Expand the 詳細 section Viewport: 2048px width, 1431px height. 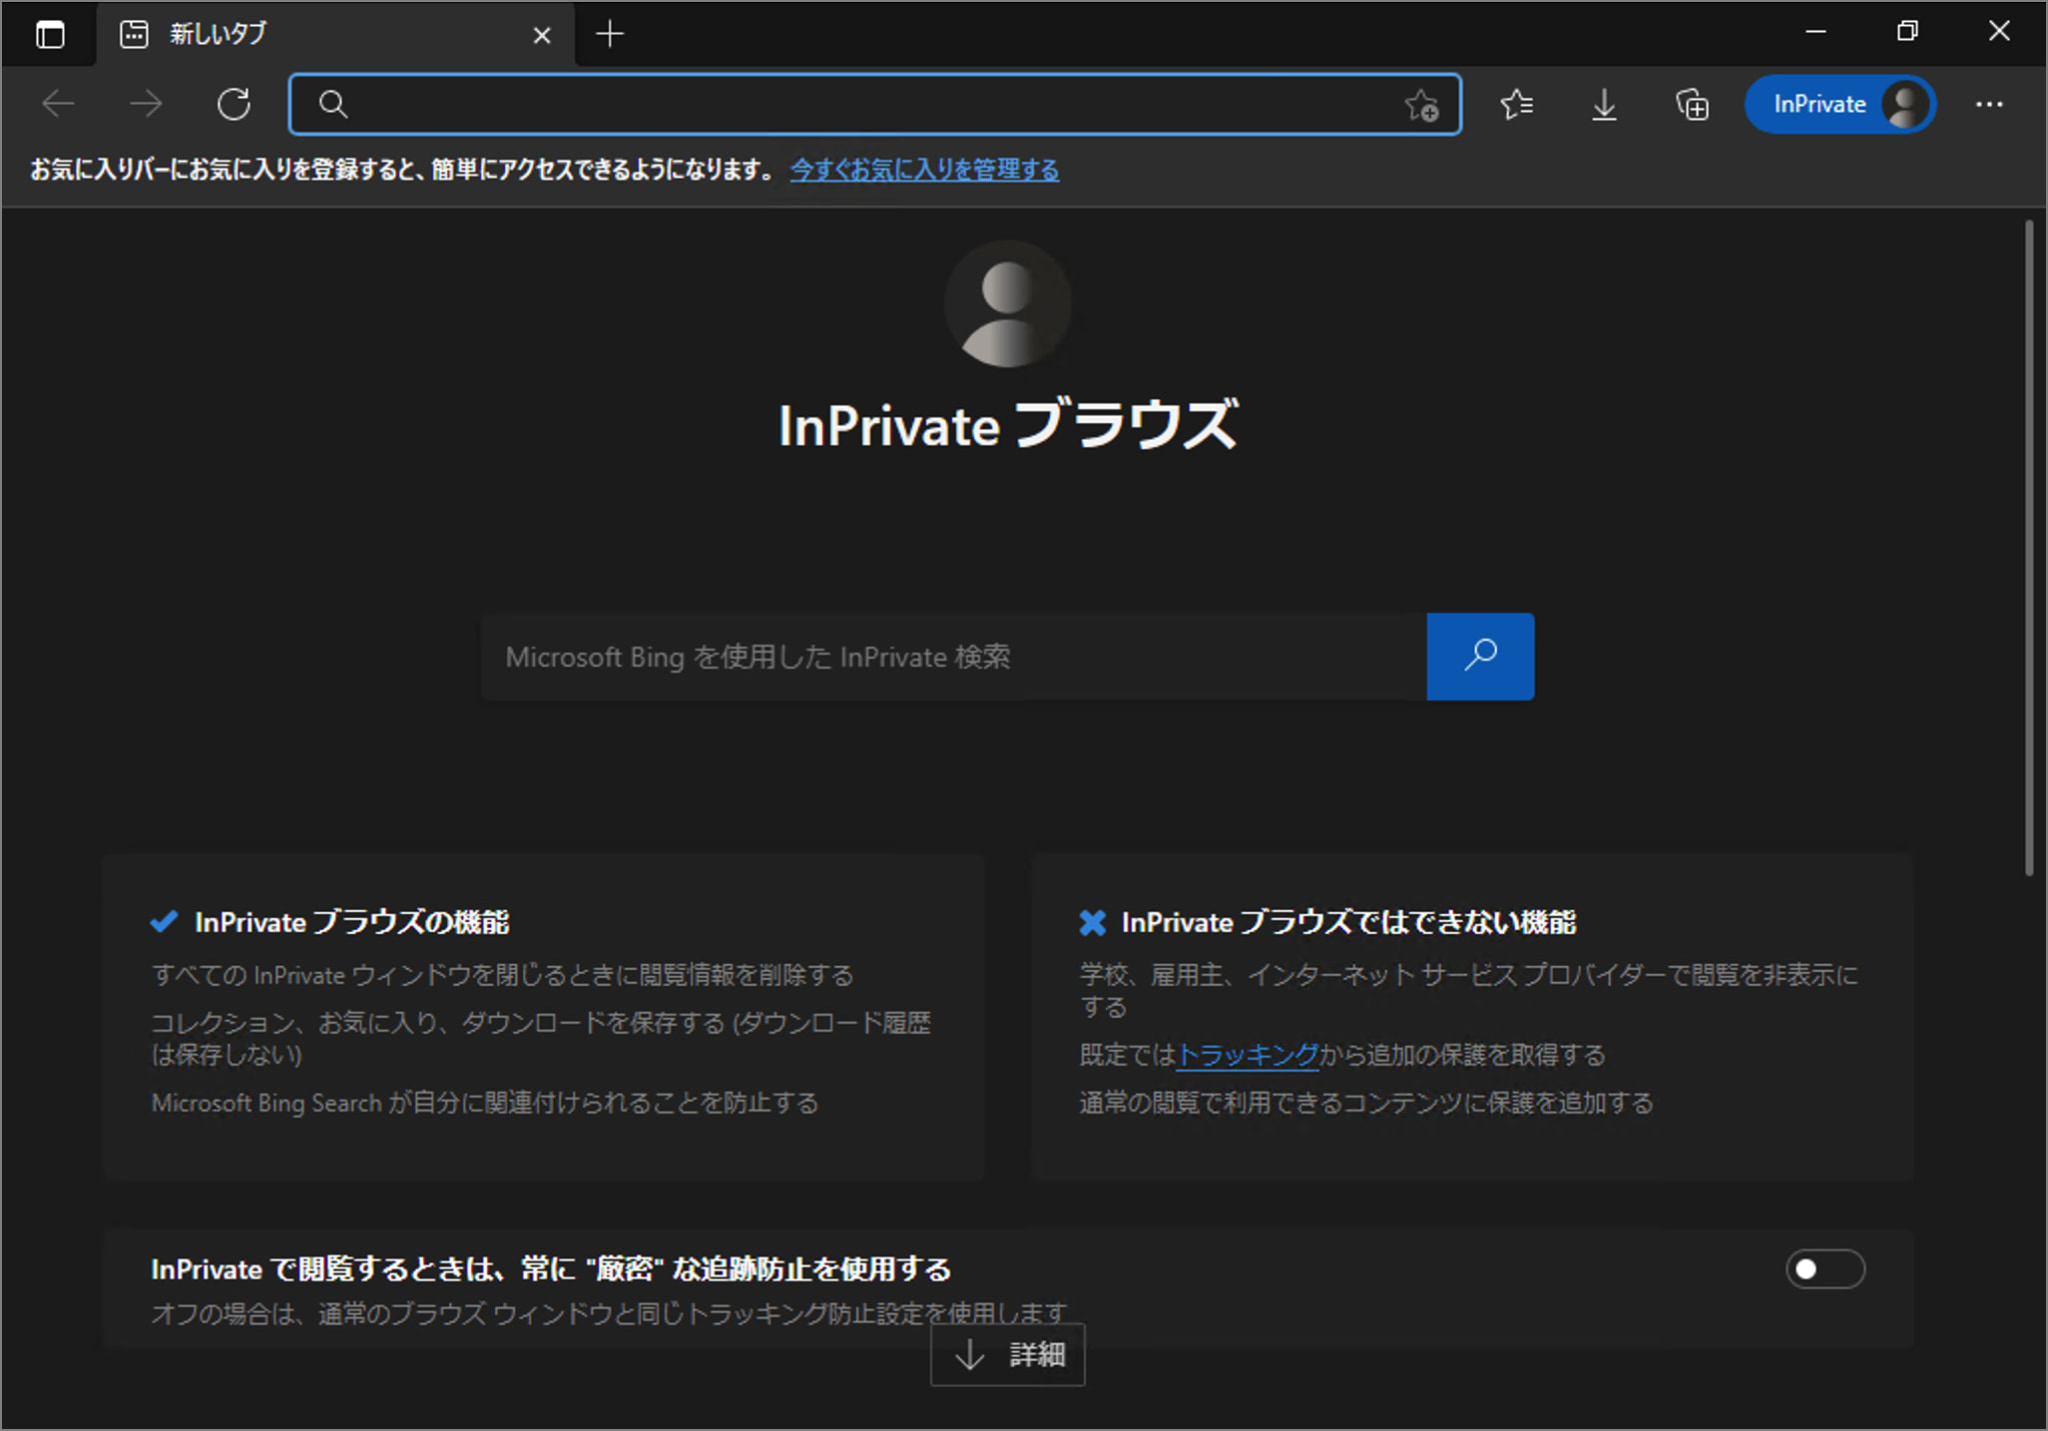click(x=1008, y=1354)
